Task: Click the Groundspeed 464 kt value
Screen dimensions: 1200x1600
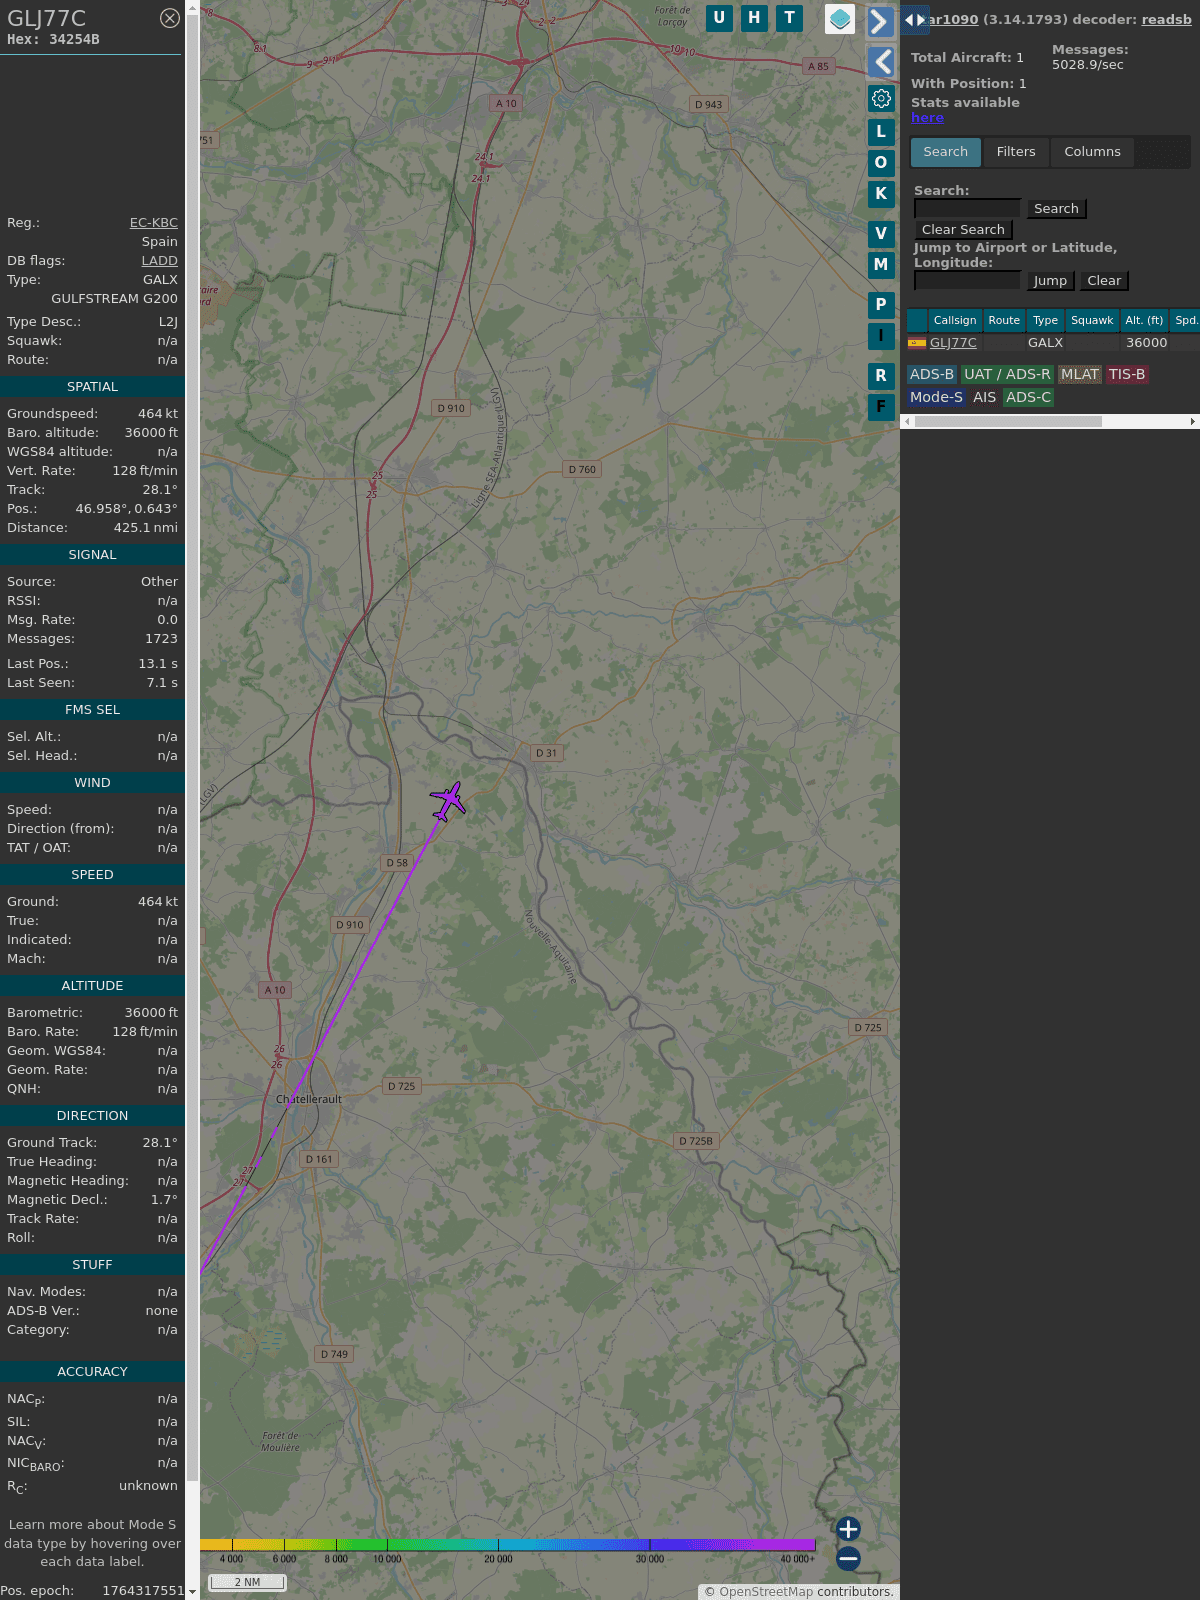Action: pos(158,414)
